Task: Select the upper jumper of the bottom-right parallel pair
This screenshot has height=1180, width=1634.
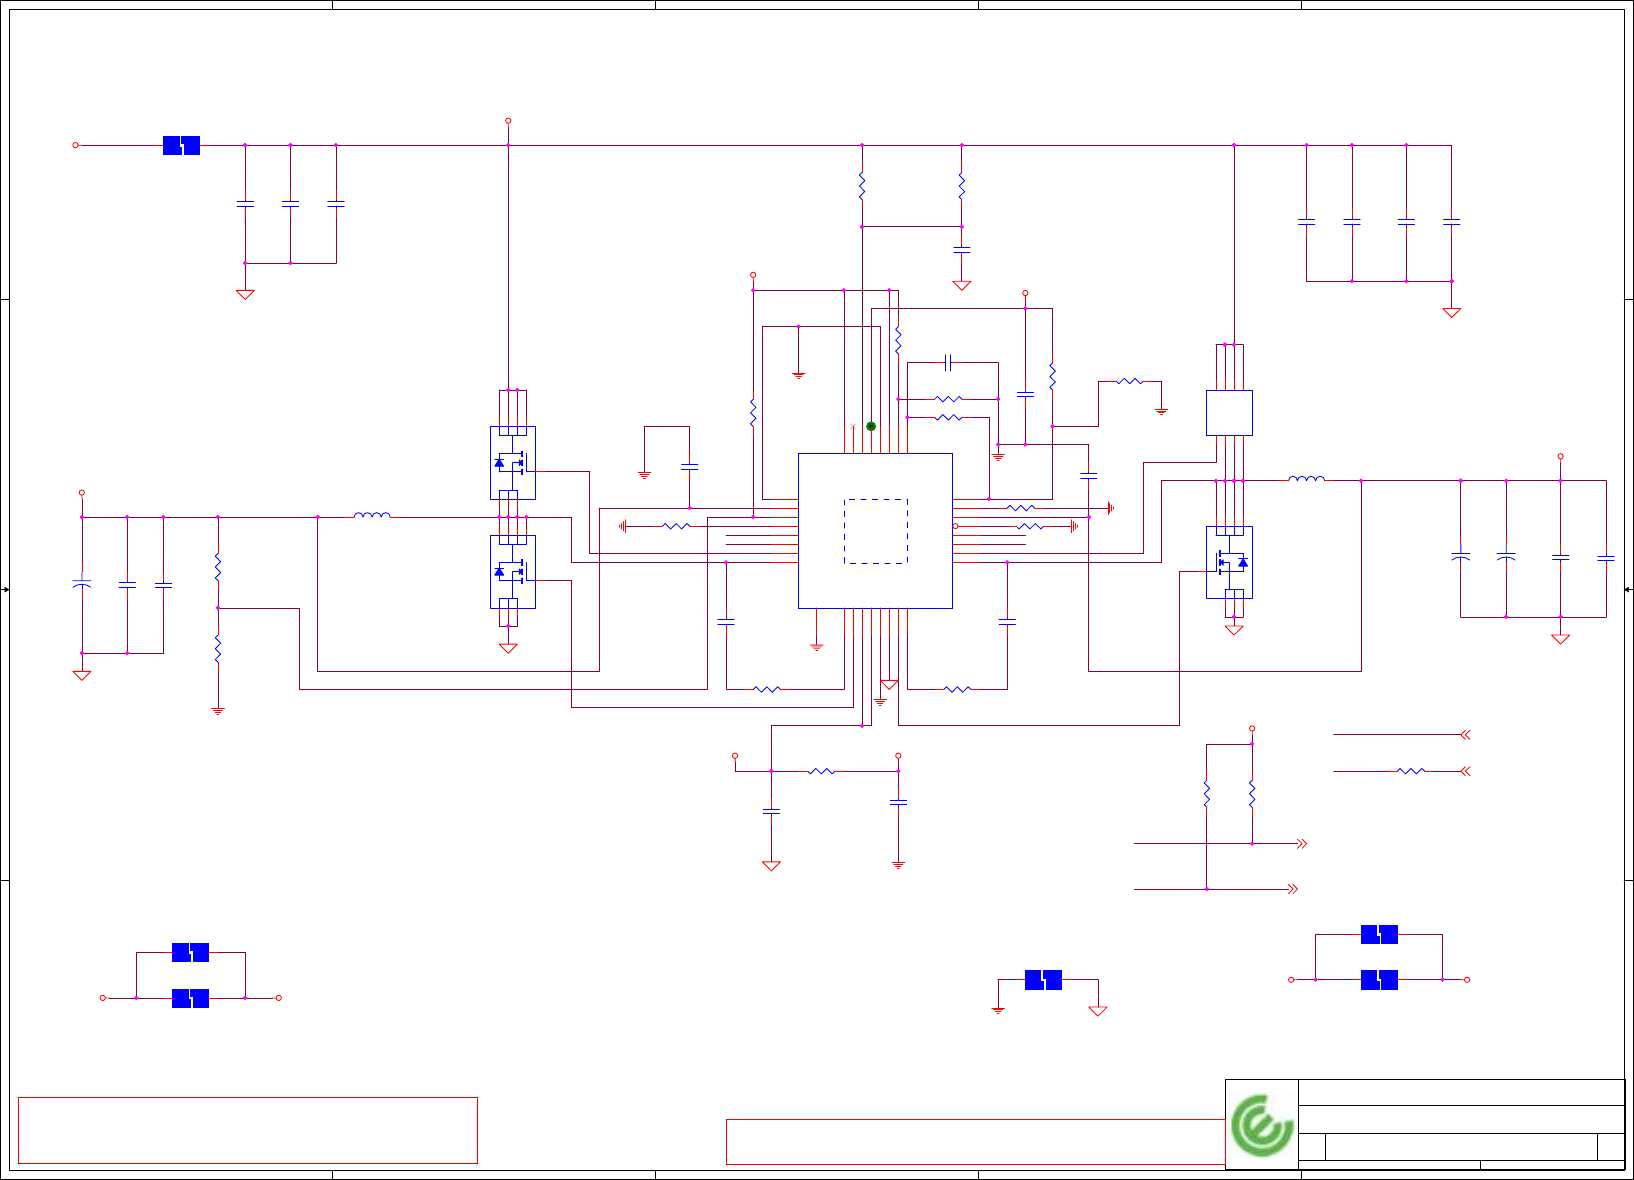Action: coord(1379,935)
